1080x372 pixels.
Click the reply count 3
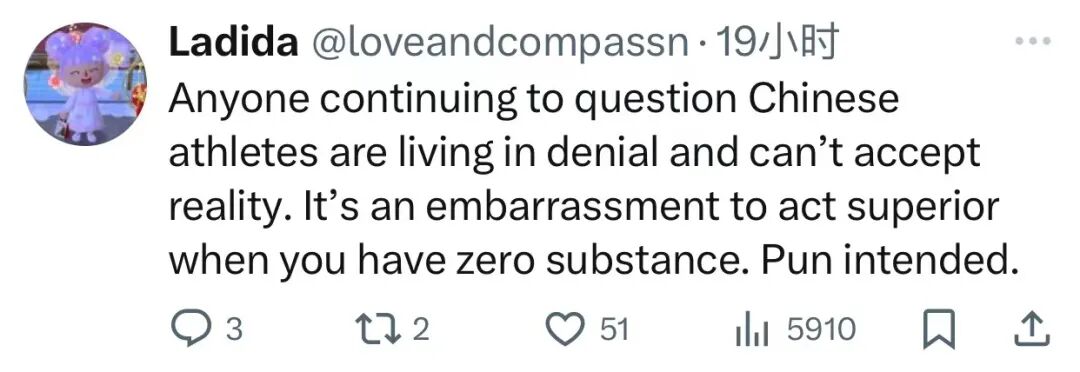point(234,330)
